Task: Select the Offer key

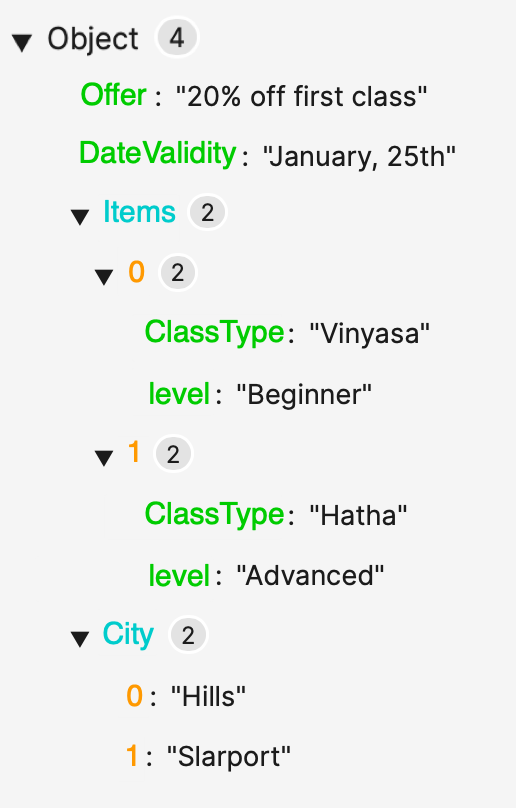Action: click(x=113, y=95)
